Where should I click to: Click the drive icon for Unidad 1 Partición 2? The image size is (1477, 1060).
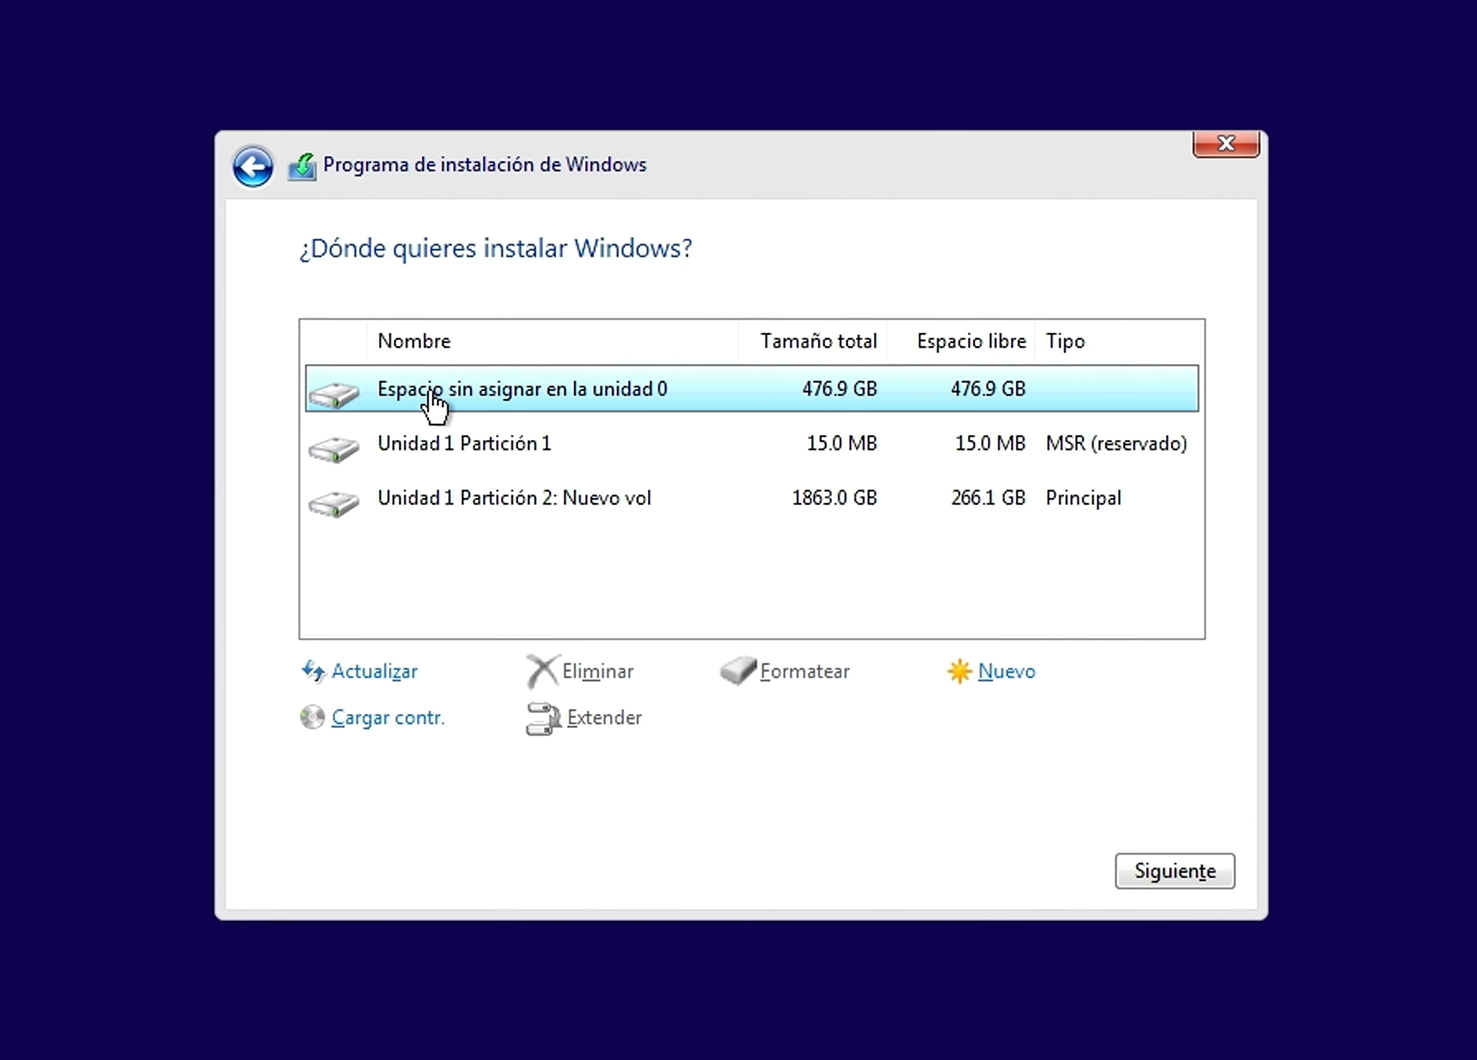point(334,502)
